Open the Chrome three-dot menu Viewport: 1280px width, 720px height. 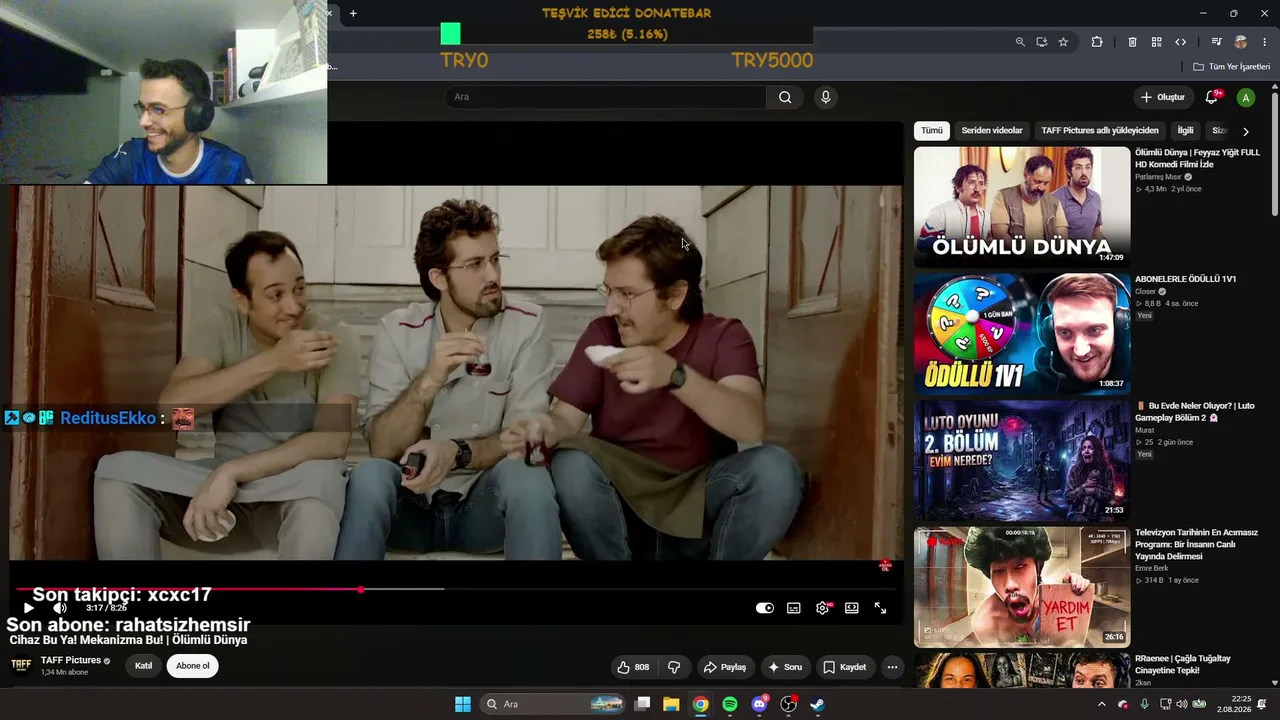(x=1264, y=42)
